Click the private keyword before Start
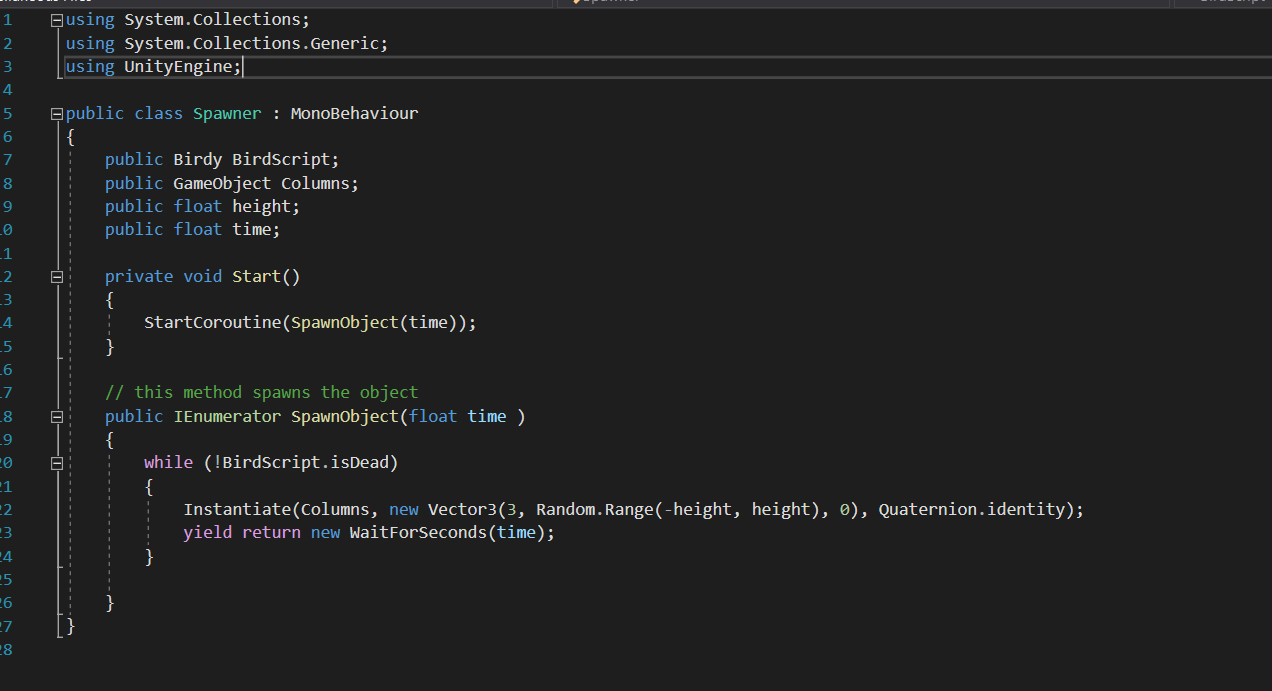The height and width of the screenshot is (691, 1272). pos(139,276)
